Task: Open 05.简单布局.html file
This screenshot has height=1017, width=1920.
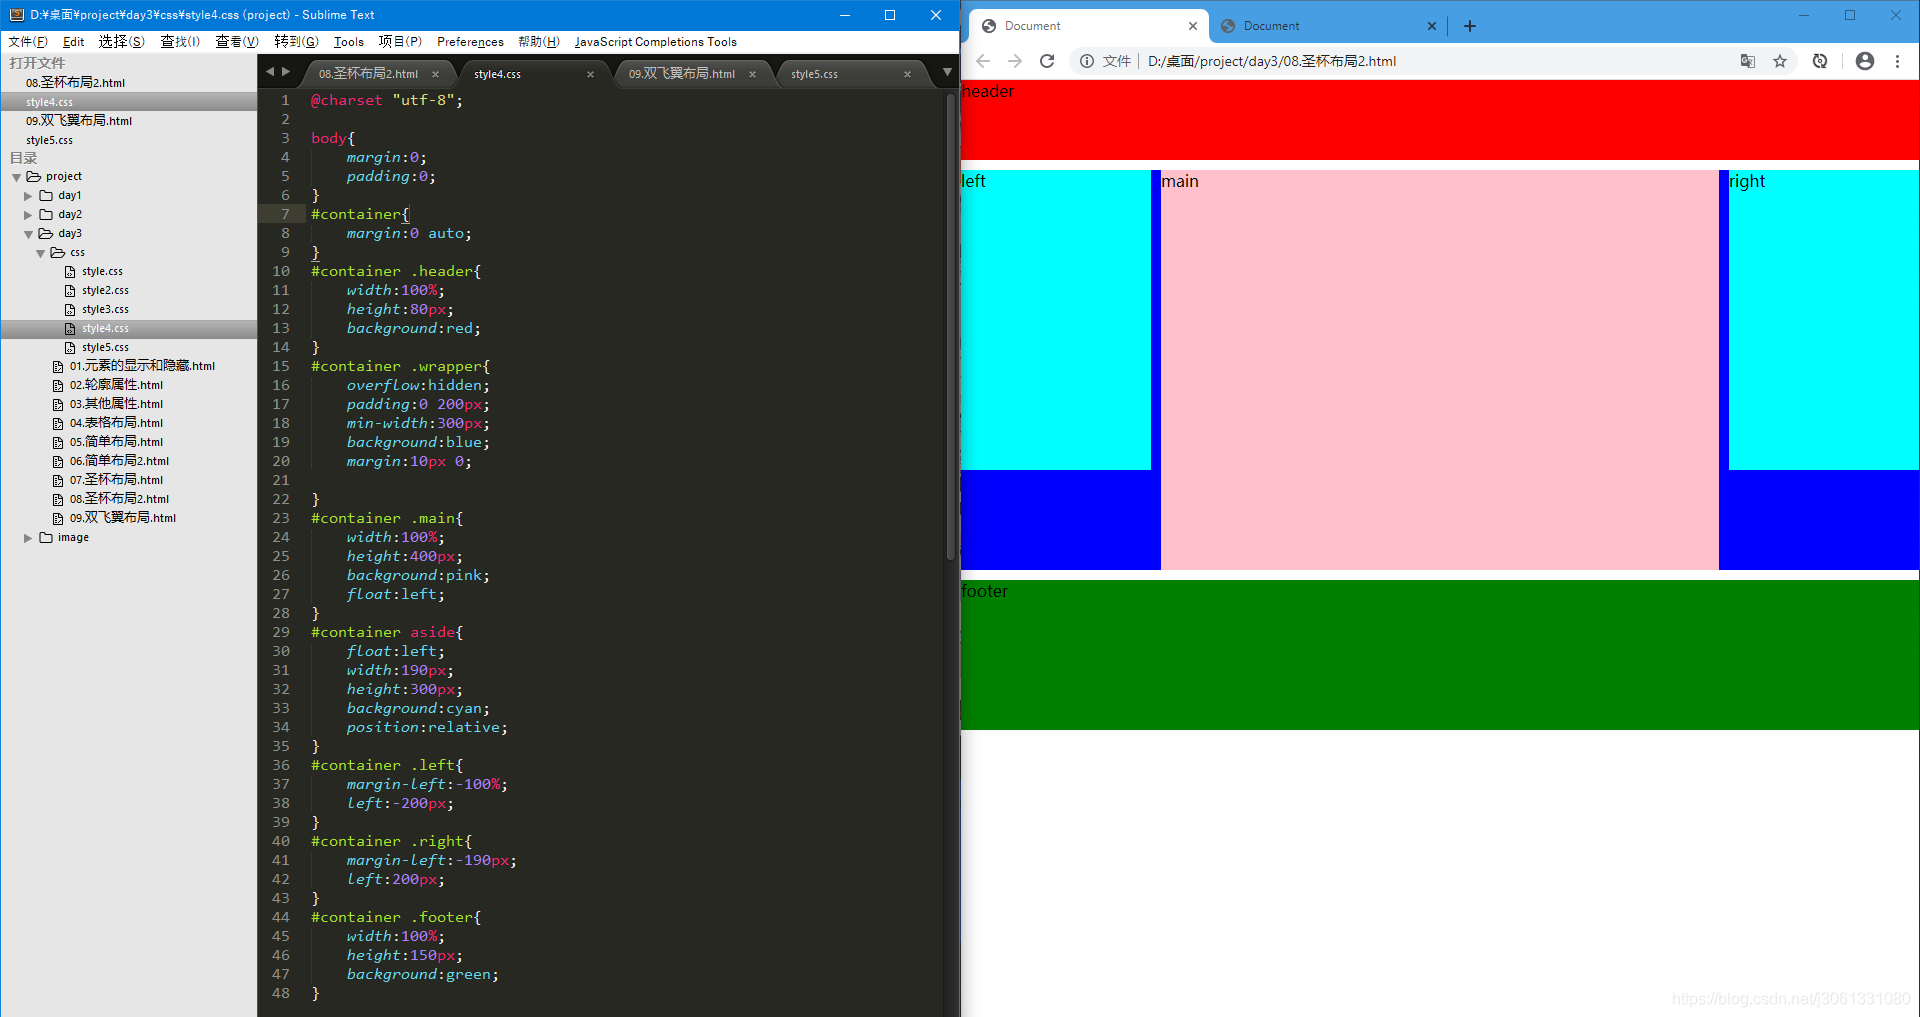Action: pyautogui.click(x=116, y=442)
